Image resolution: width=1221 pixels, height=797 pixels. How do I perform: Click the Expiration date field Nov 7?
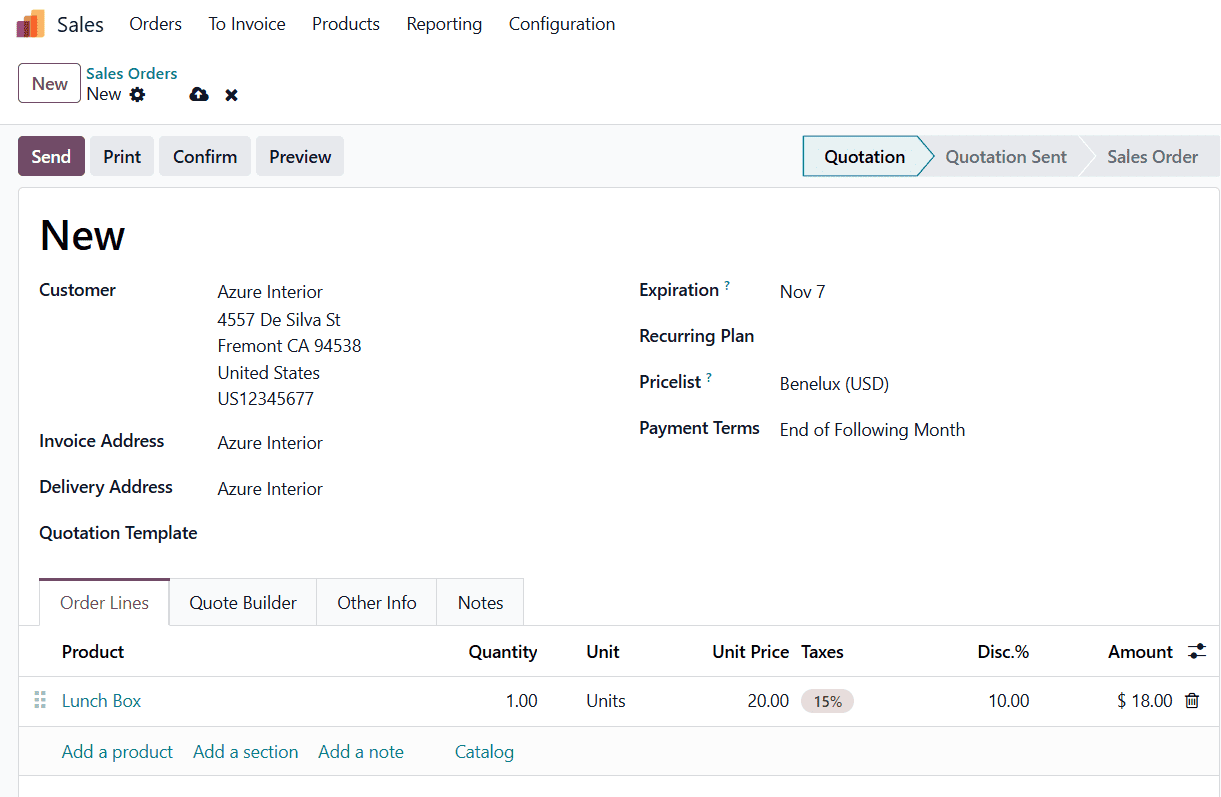803,292
